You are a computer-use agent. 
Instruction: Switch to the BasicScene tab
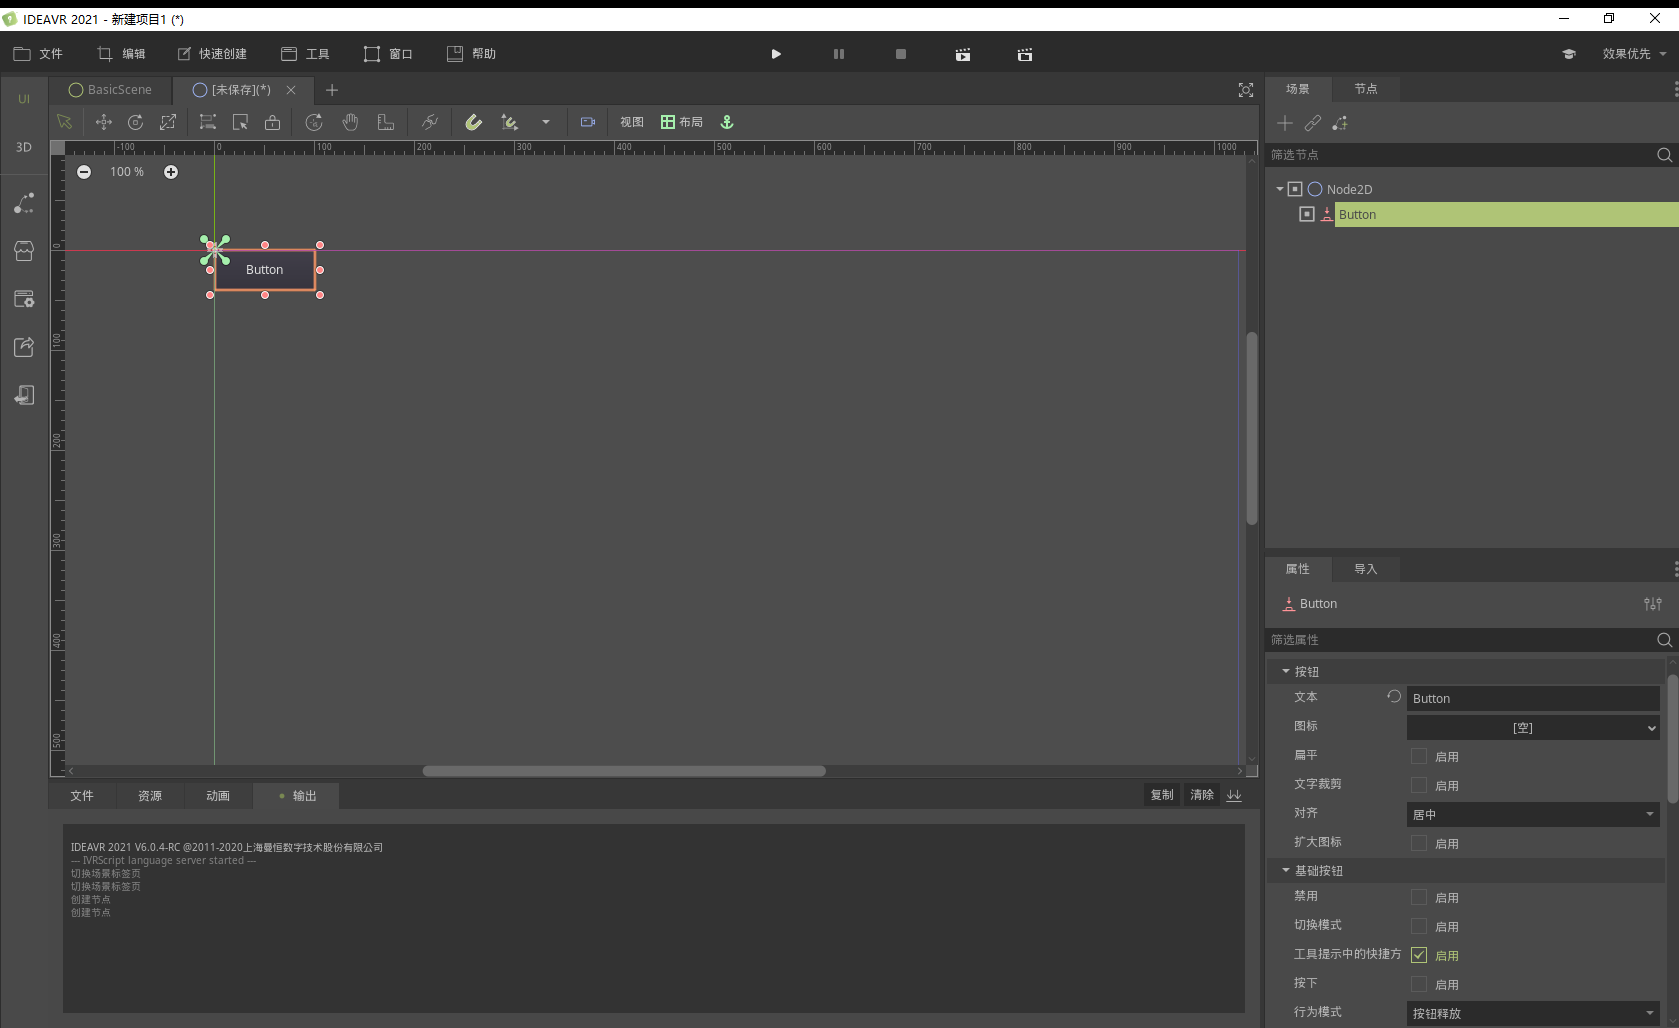coord(111,90)
